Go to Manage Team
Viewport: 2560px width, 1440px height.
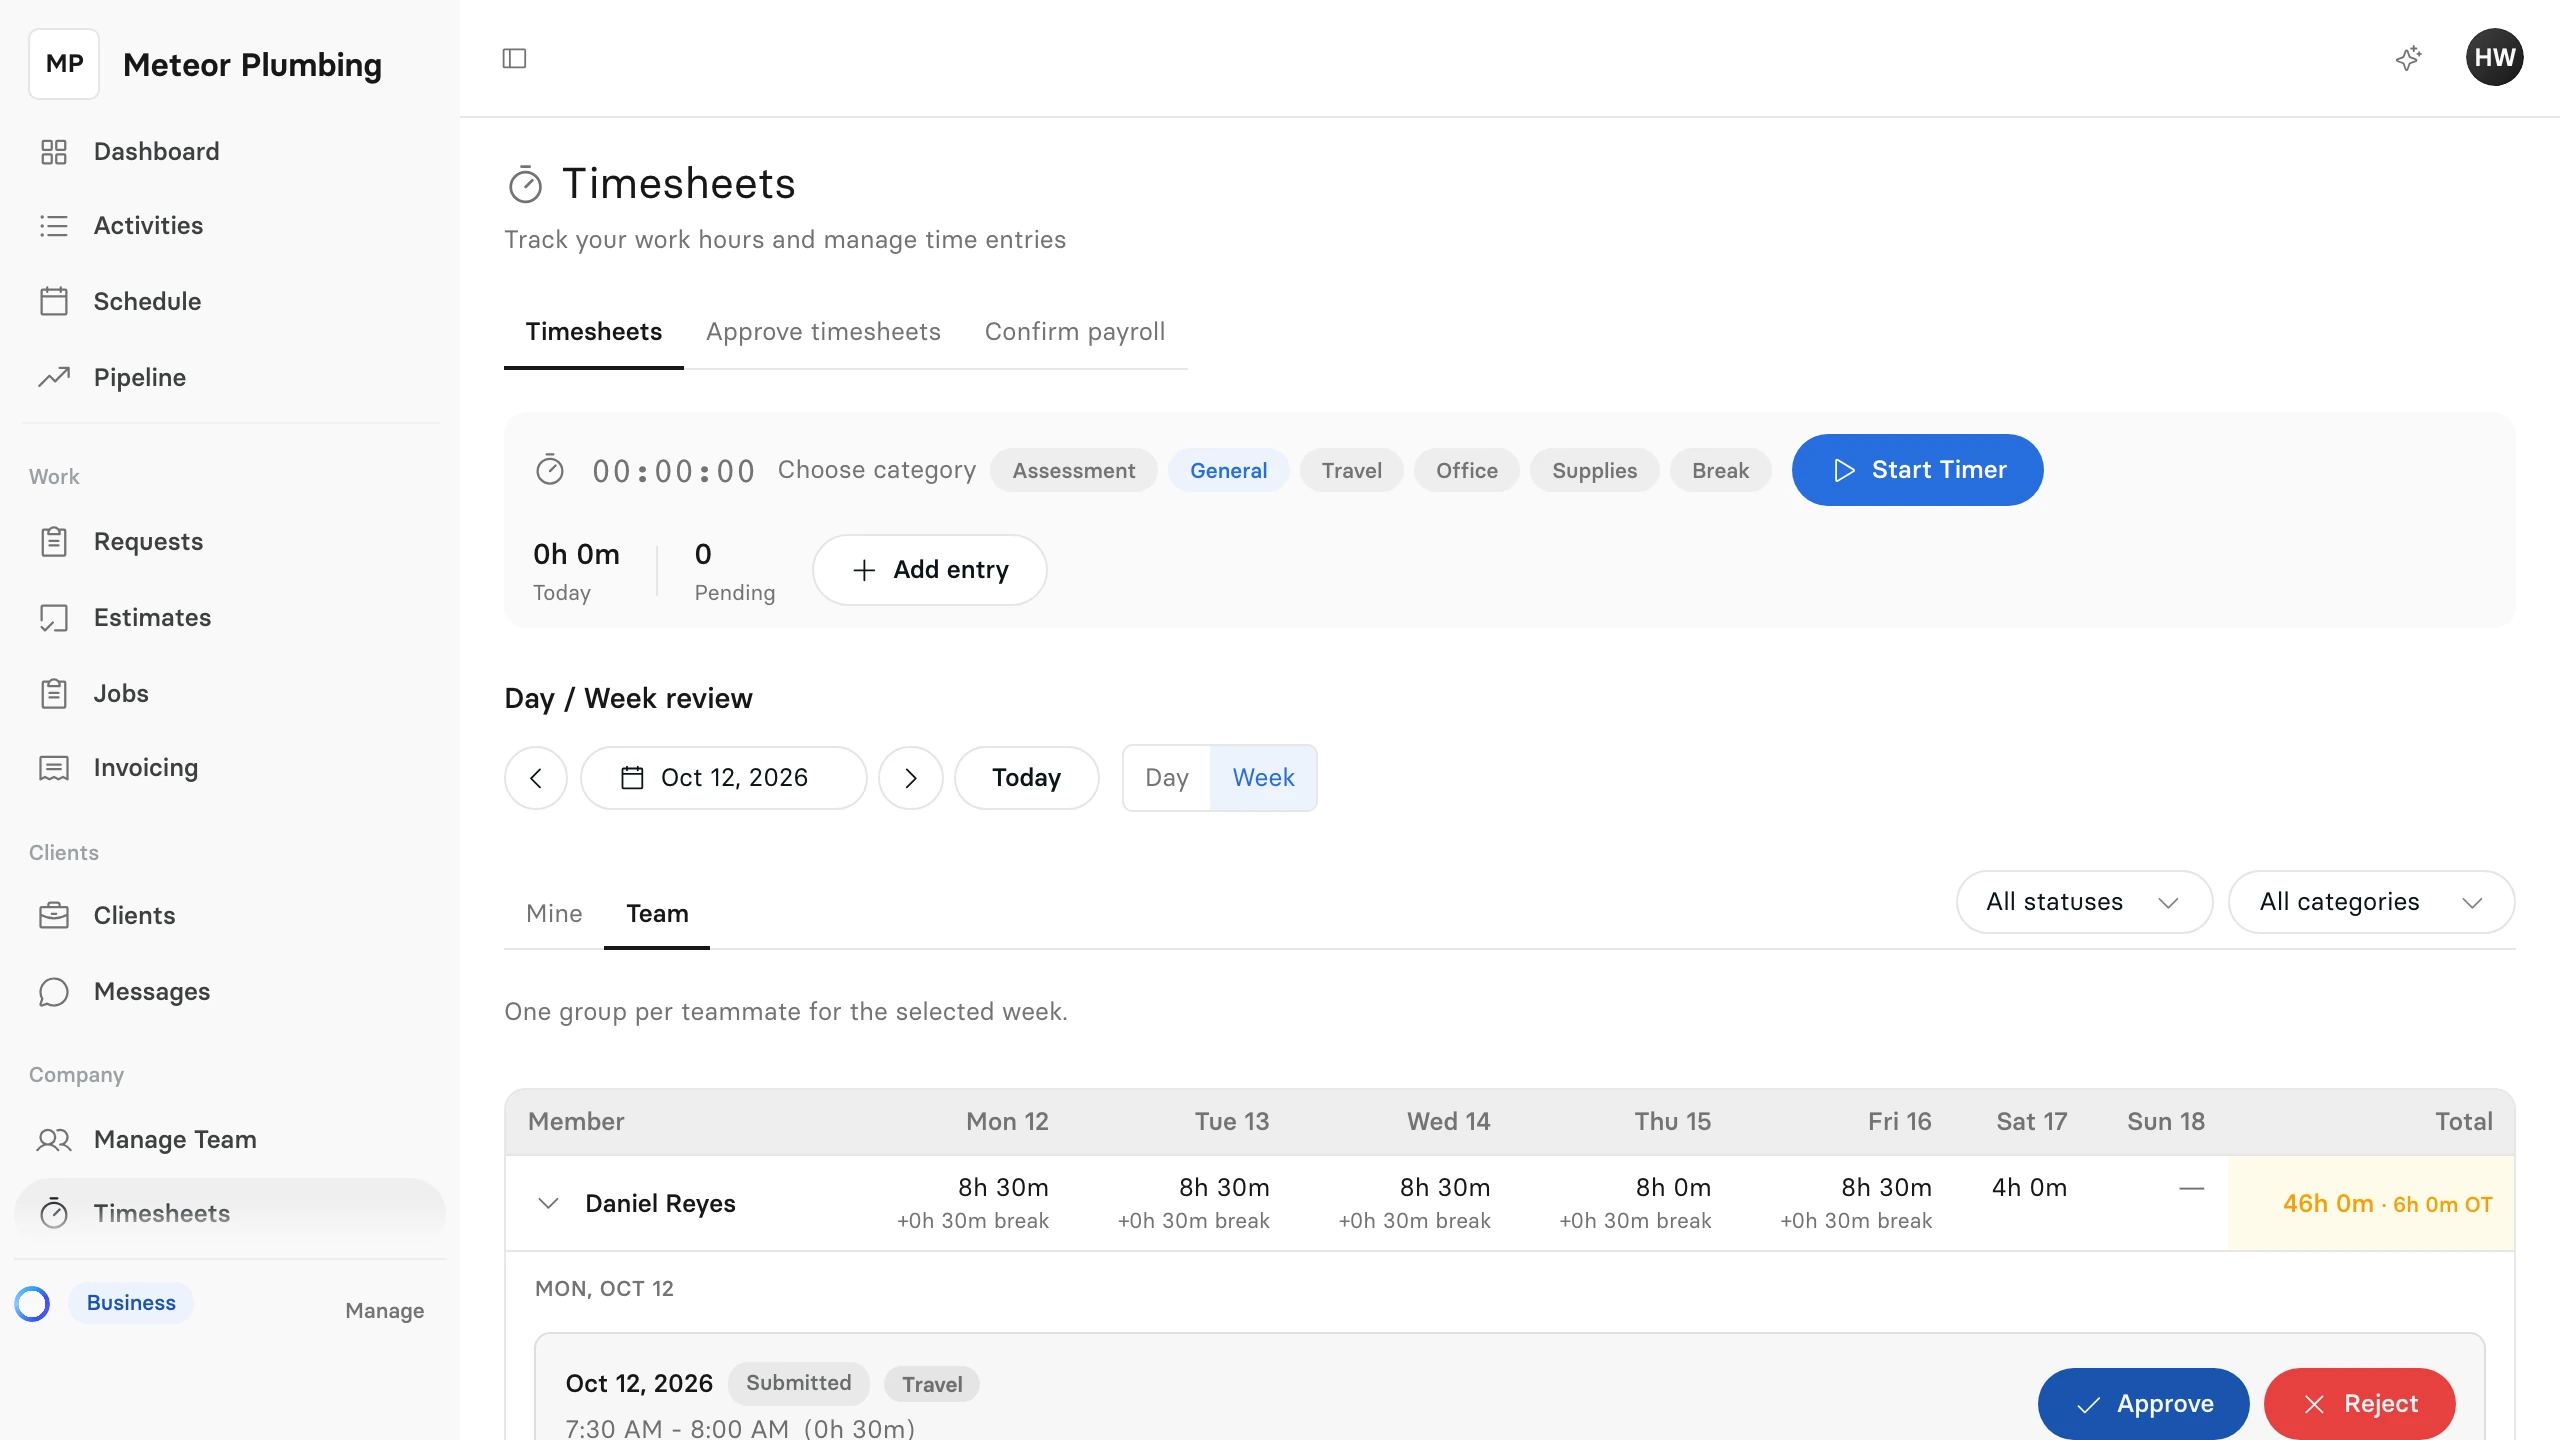coord(230,1139)
